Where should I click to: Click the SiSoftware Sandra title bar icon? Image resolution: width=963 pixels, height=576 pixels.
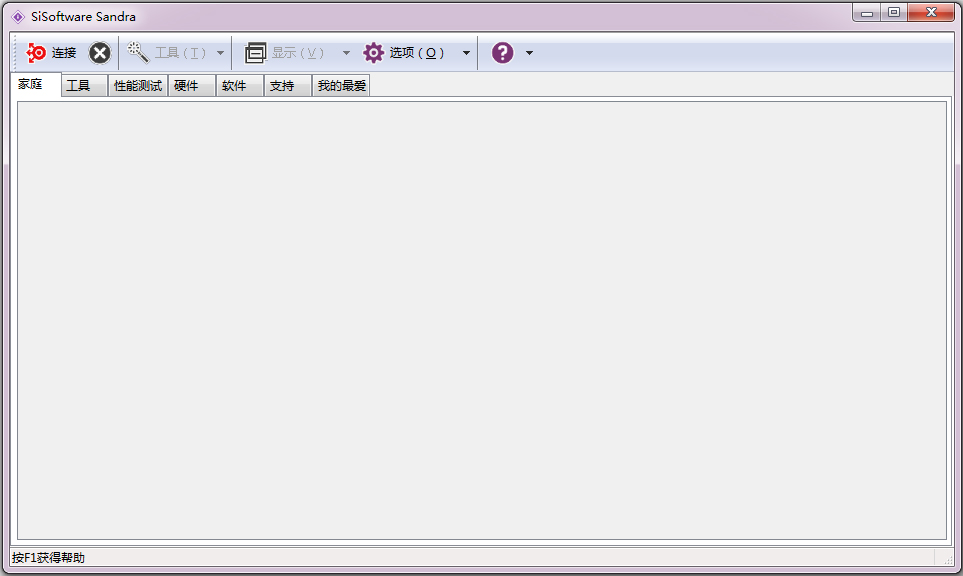tap(18, 17)
